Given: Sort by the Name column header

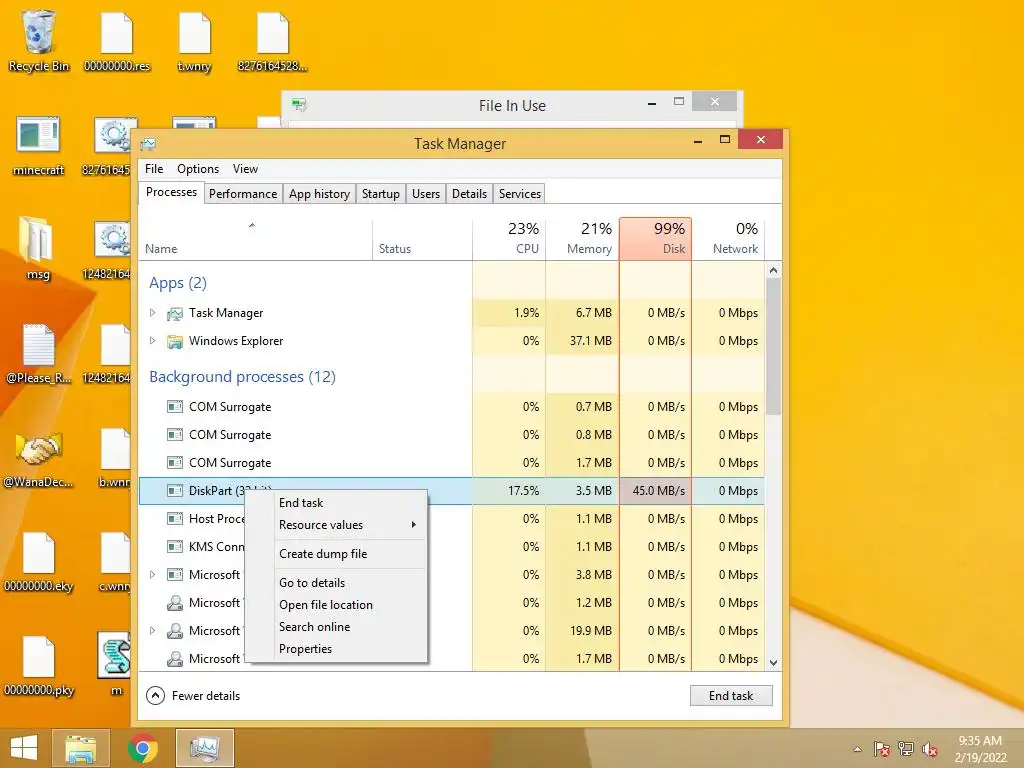Looking at the screenshot, I should [x=255, y=238].
